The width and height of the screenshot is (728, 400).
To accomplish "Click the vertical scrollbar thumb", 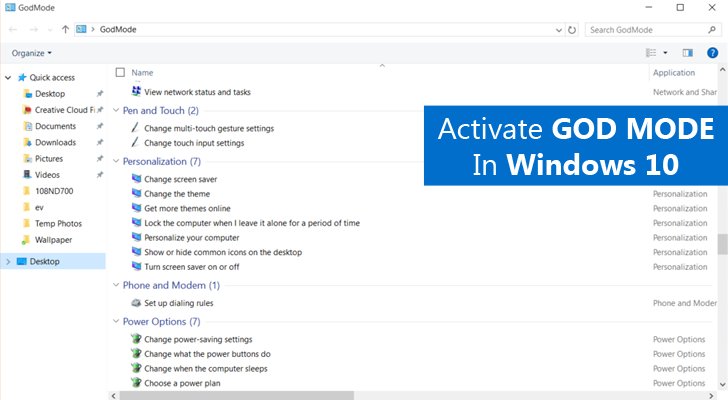I will [x=722, y=244].
